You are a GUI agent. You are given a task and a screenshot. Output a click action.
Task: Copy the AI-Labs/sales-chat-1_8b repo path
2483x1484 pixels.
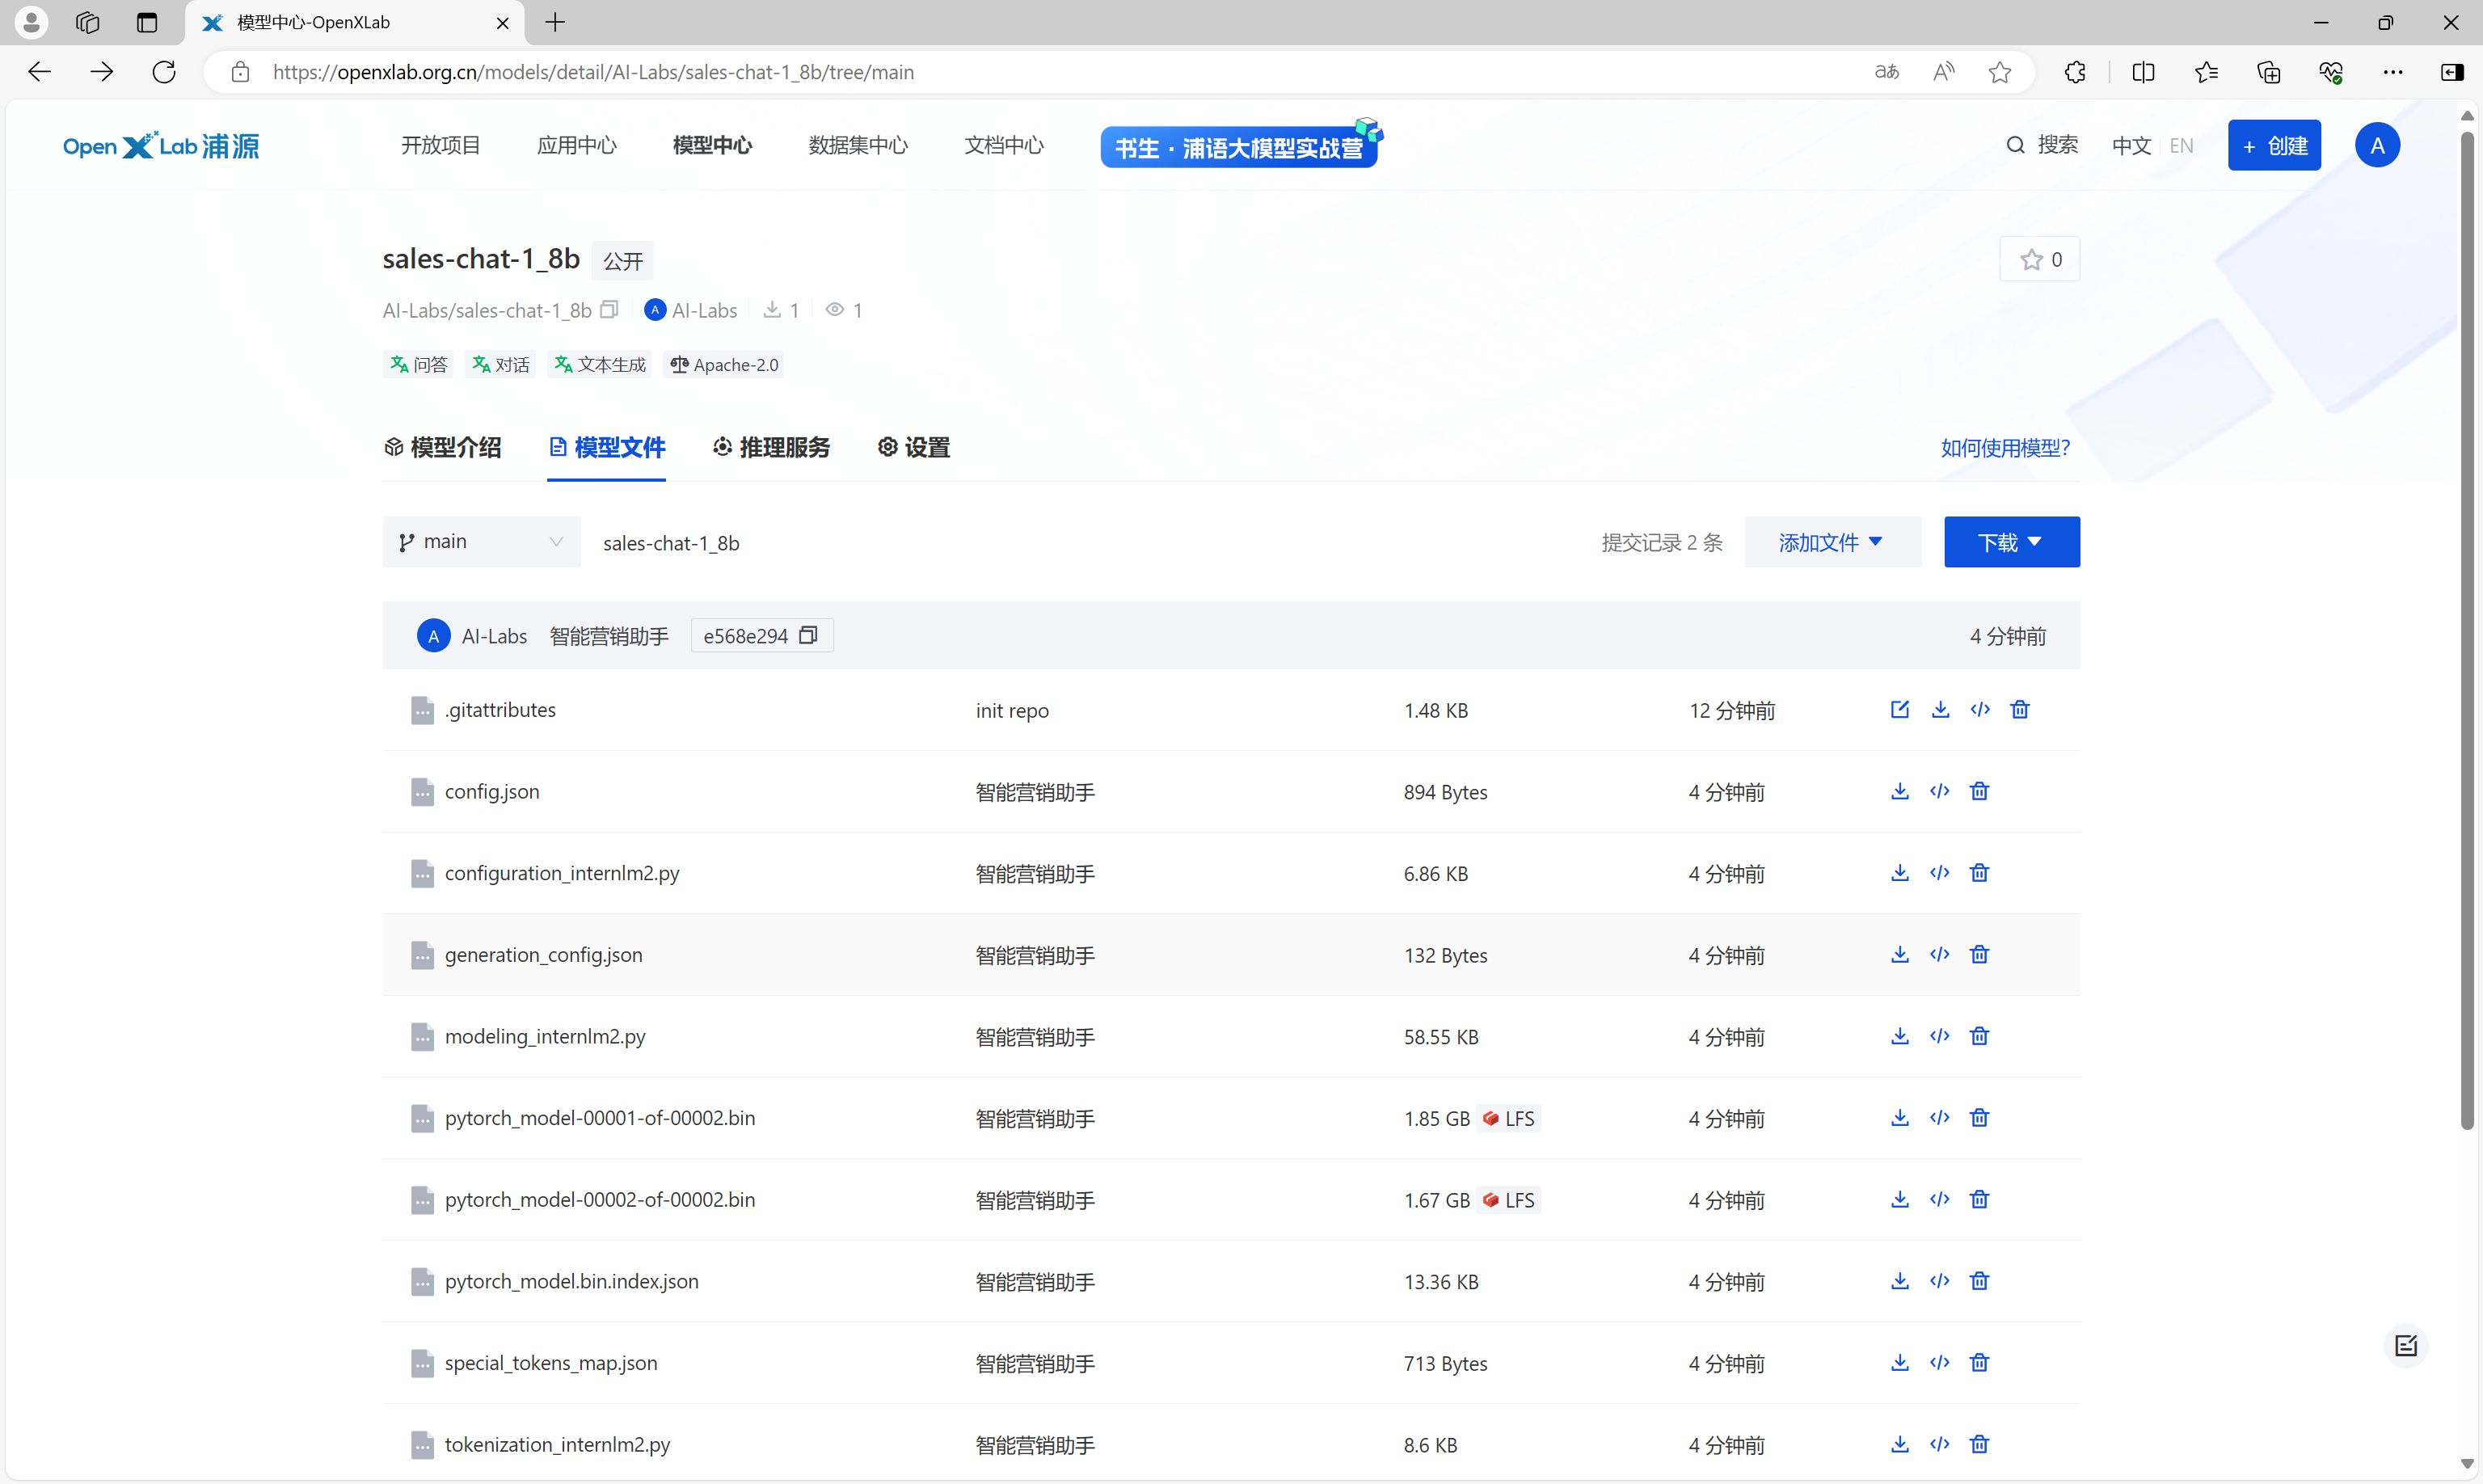click(x=609, y=310)
